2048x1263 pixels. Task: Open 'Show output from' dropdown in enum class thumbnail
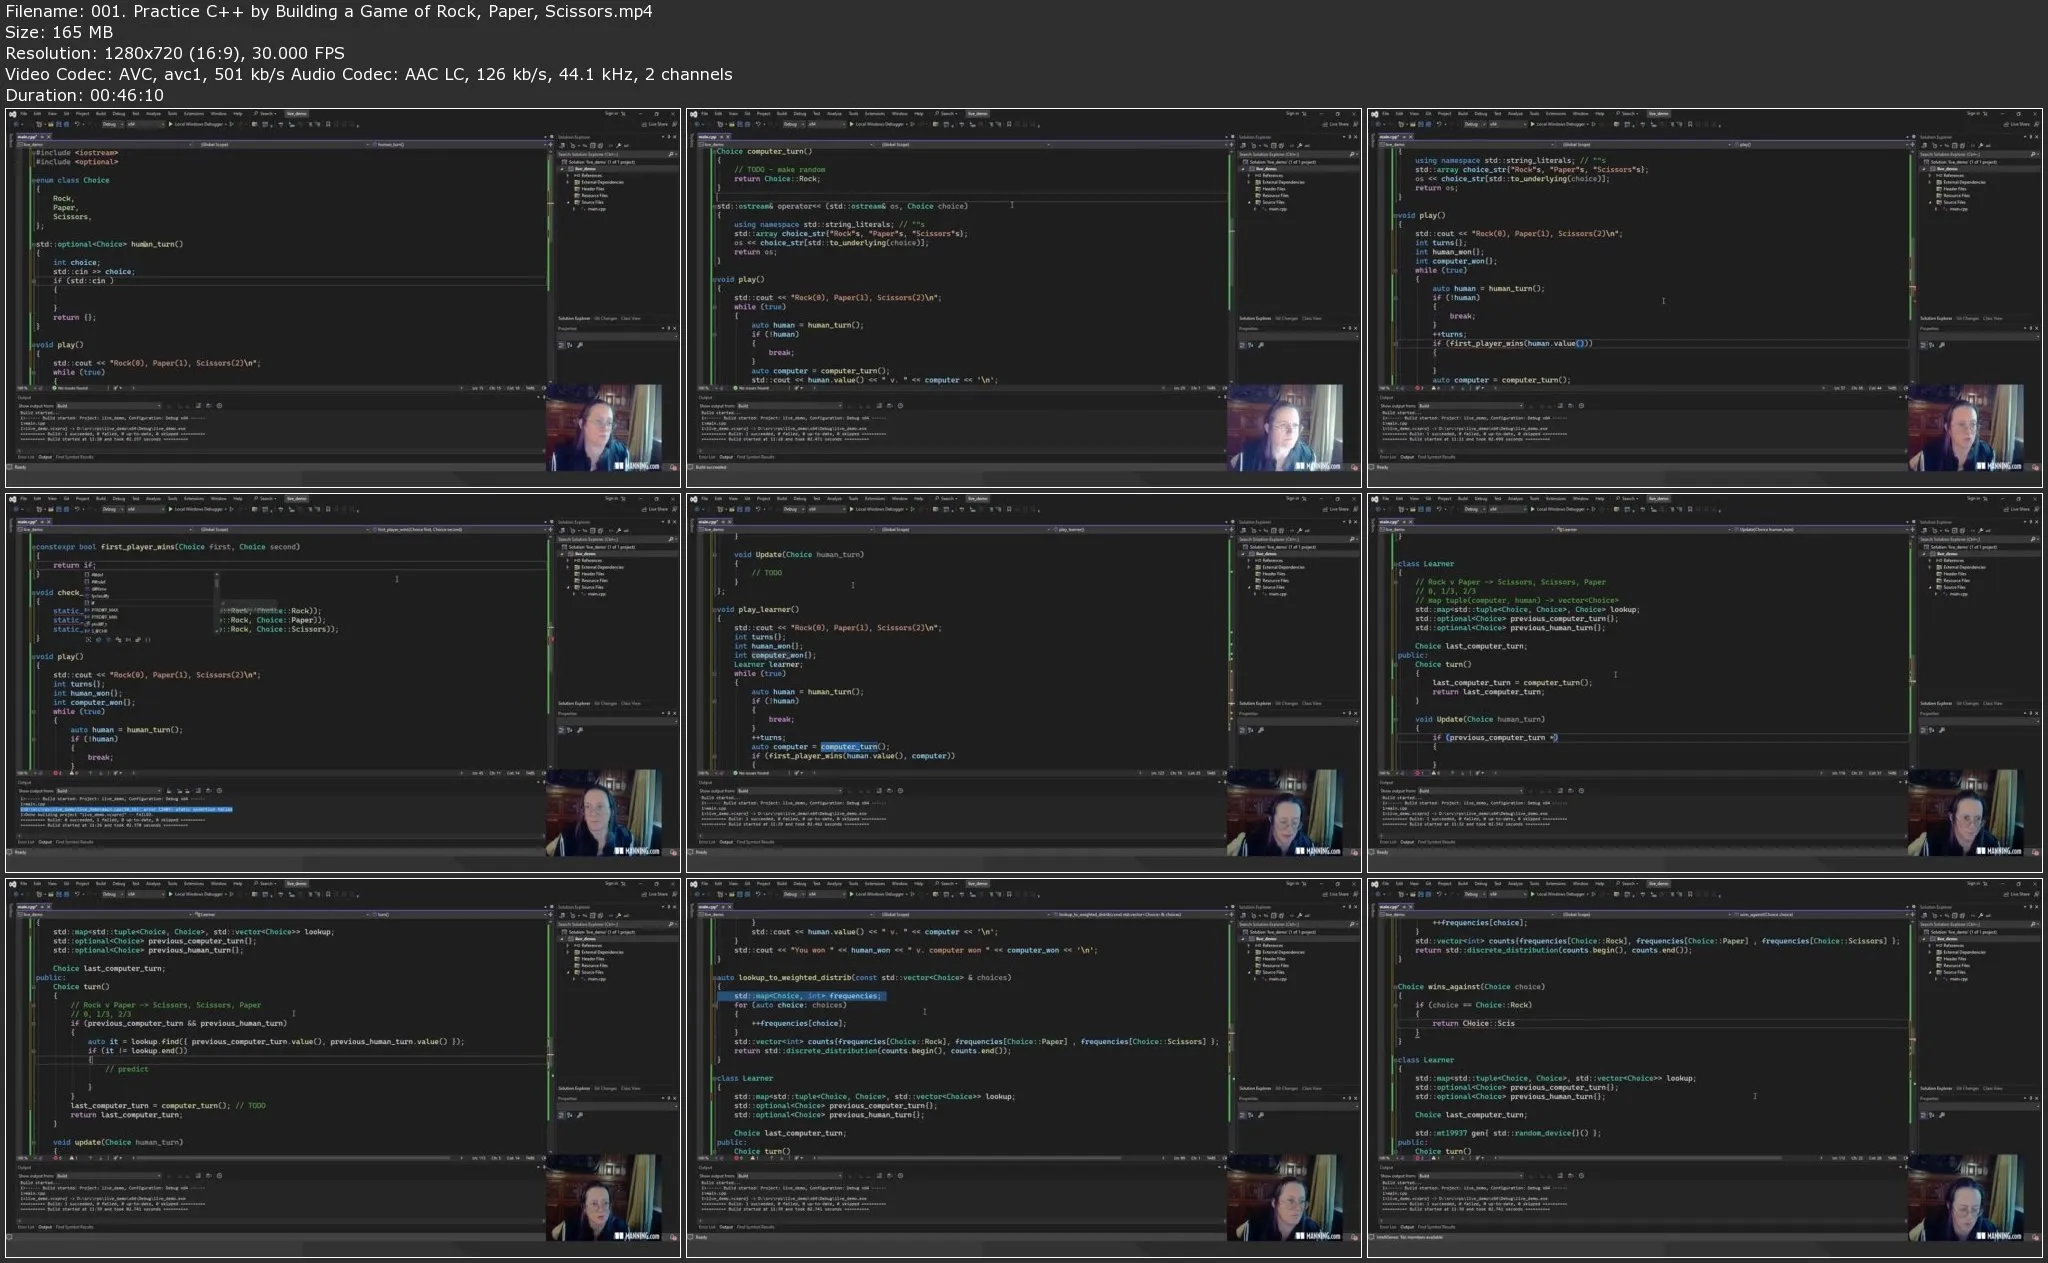tap(108, 406)
